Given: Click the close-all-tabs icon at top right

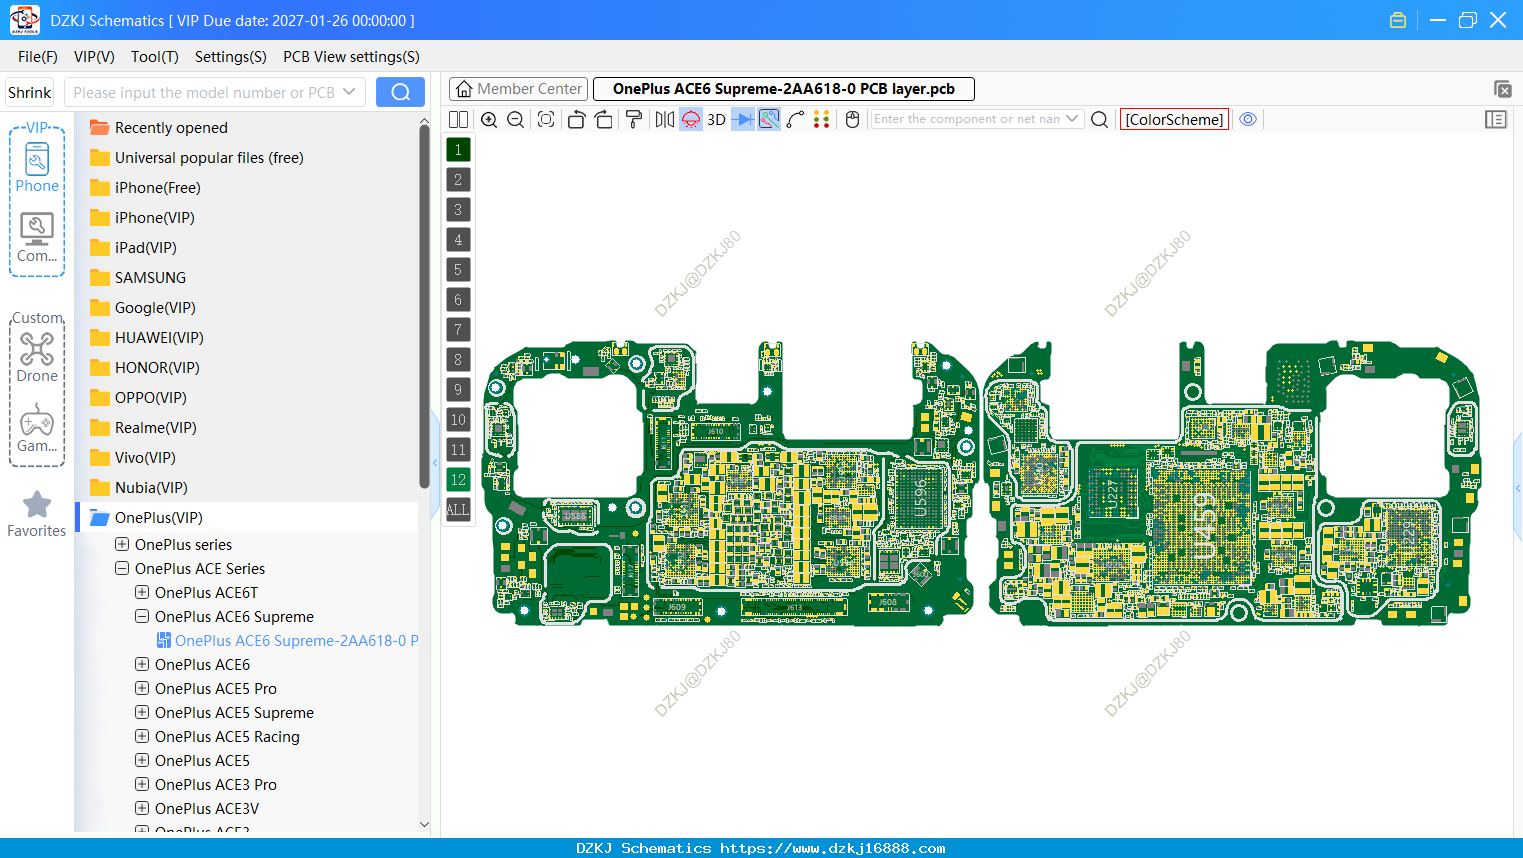Looking at the screenshot, I should coord(1502,89).
